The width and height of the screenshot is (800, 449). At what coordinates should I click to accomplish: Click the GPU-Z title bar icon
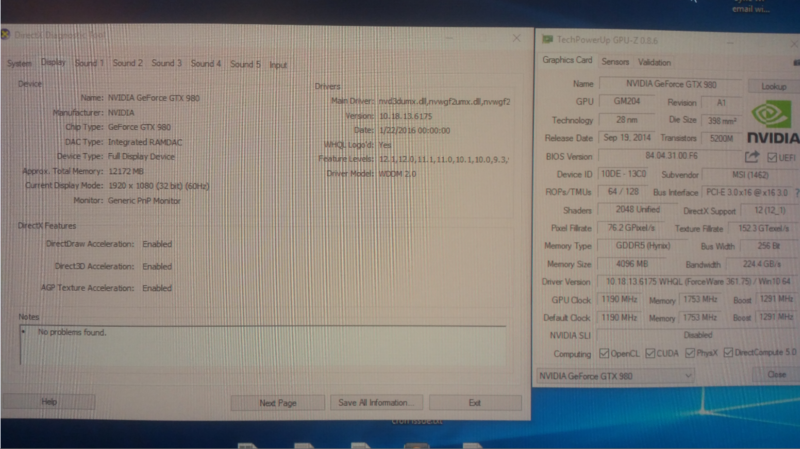click(547, 39)
